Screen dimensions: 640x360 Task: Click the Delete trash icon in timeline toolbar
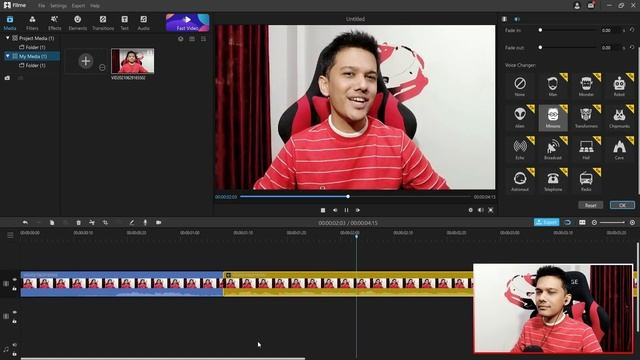[78, 222]
